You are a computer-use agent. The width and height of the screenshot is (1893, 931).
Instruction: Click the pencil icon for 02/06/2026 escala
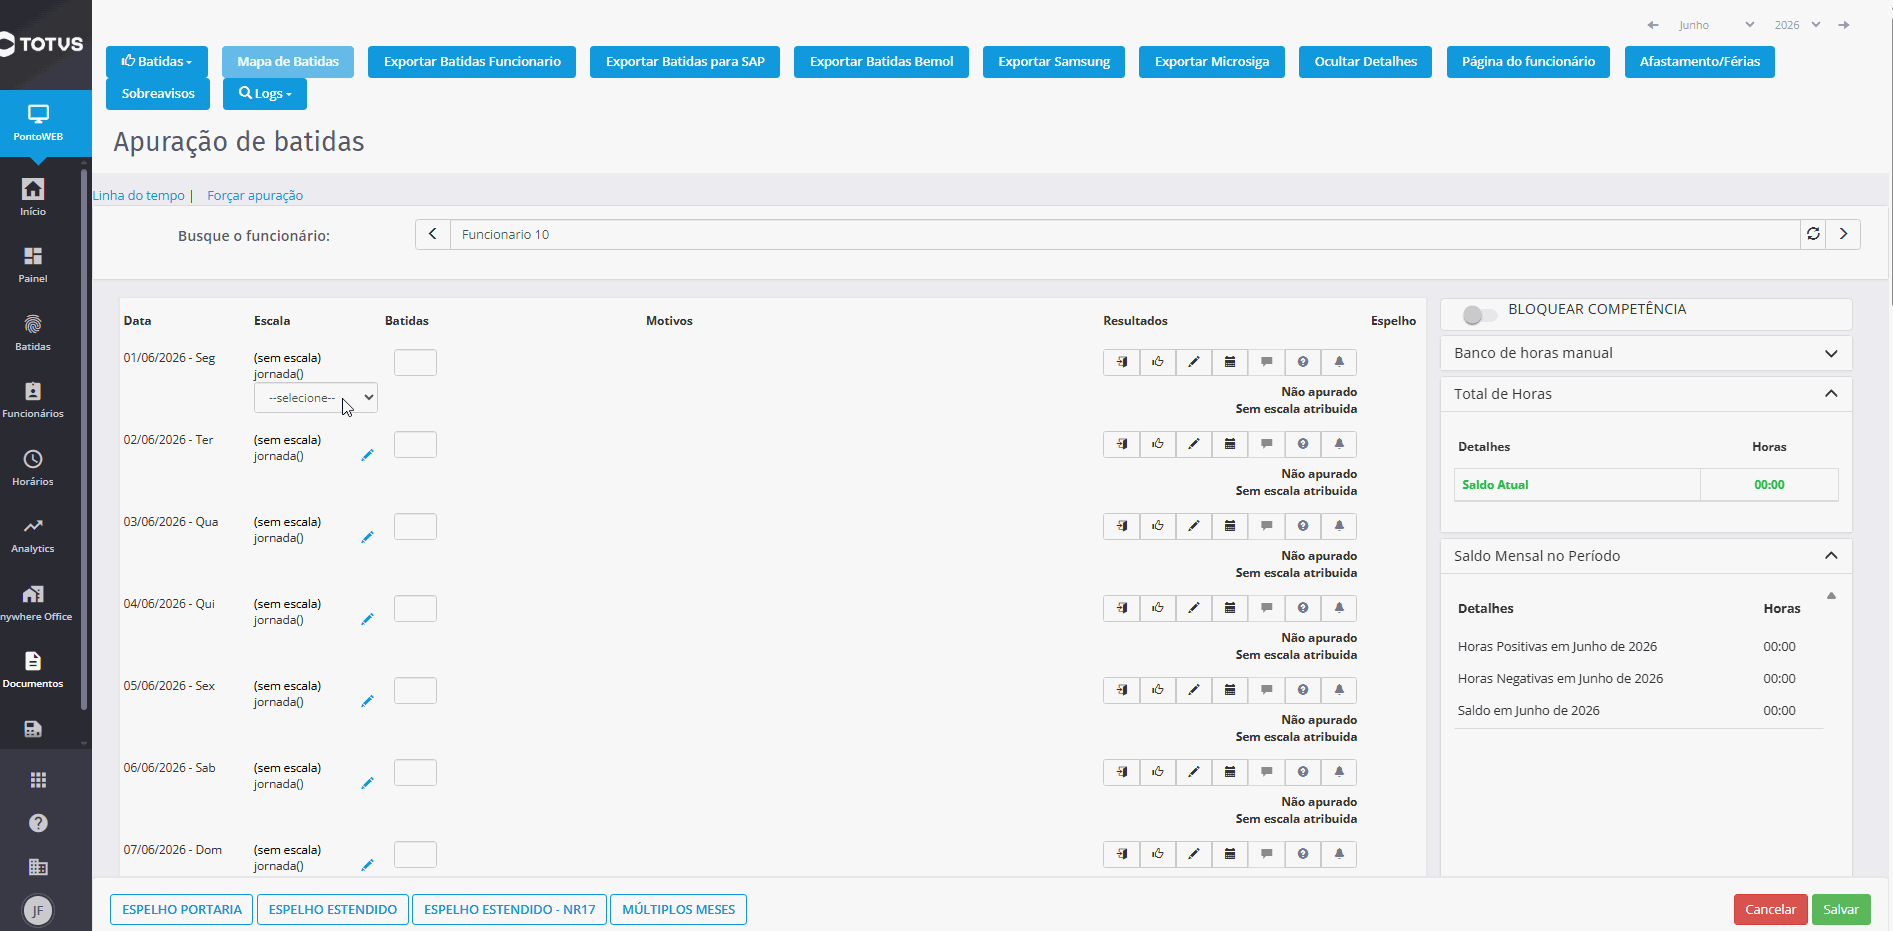[367, 455]
